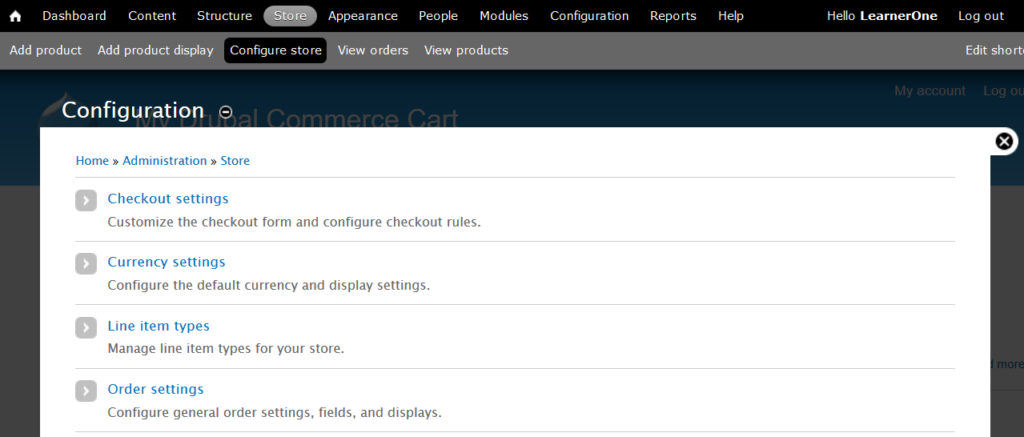Go to the home icon in admin bar
Viewport: 1024px width, 437px height.
pyautogui.click(x=15, y=16)
